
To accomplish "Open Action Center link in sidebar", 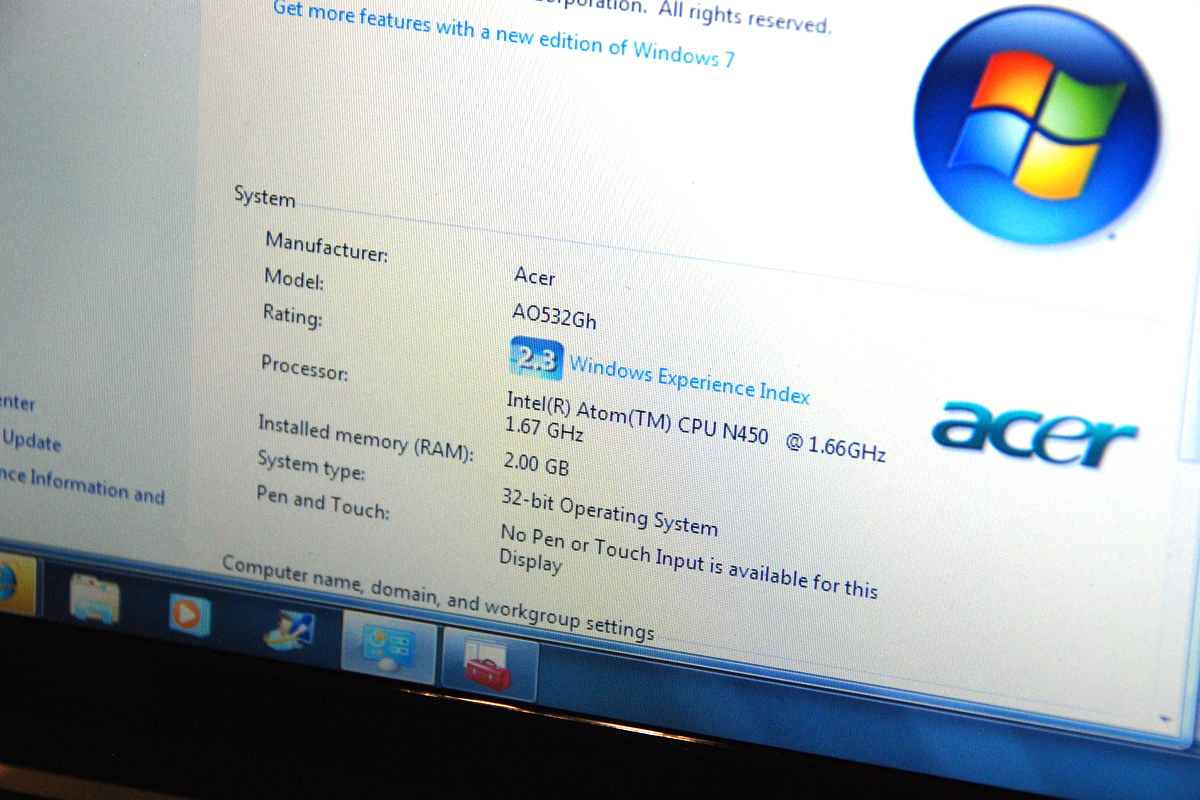I will (17, 404).
